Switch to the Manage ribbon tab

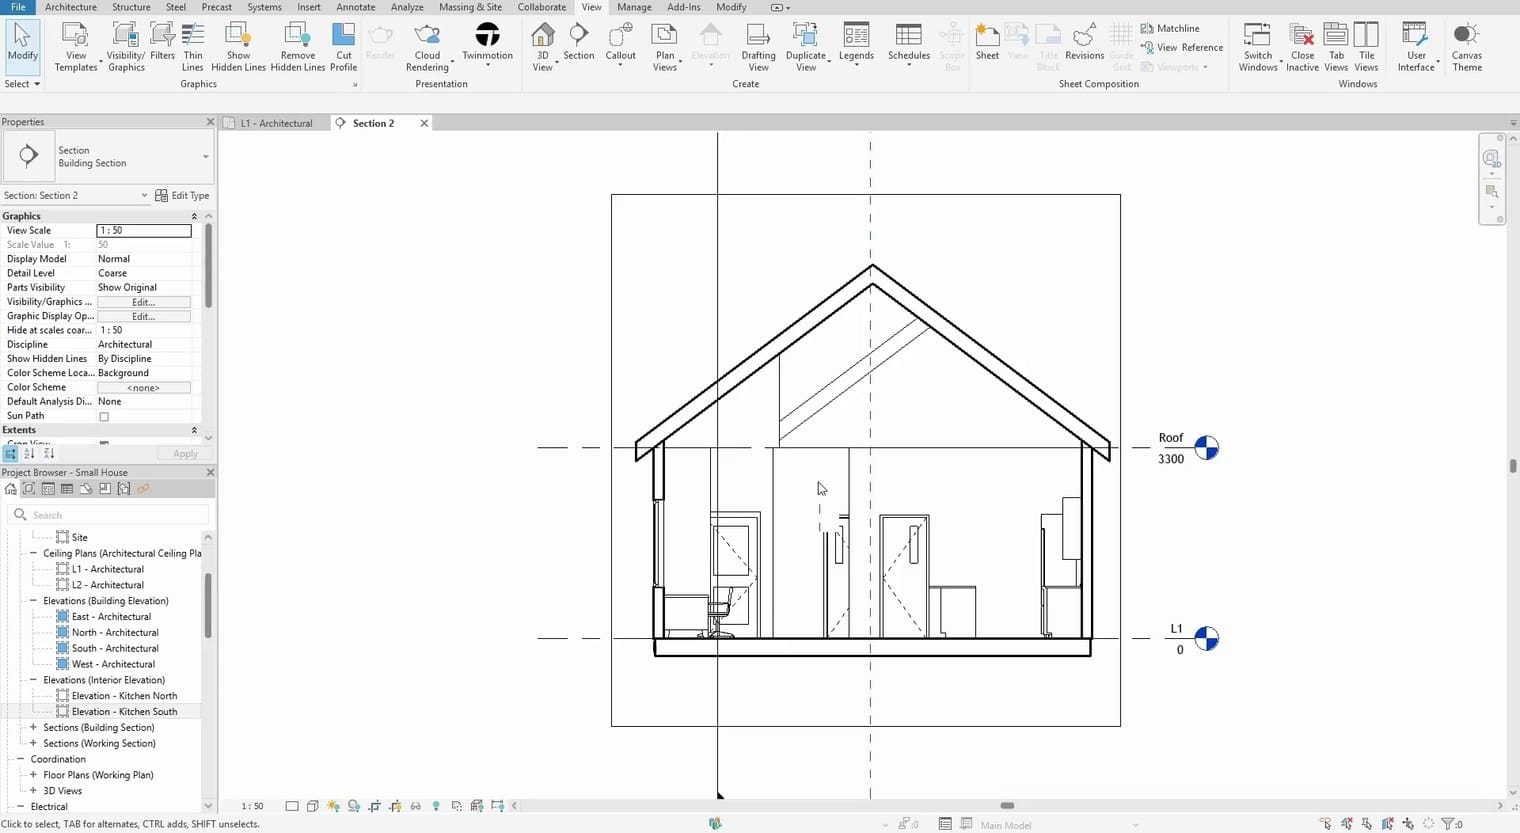pyautogui.click(x=634, y=7)
